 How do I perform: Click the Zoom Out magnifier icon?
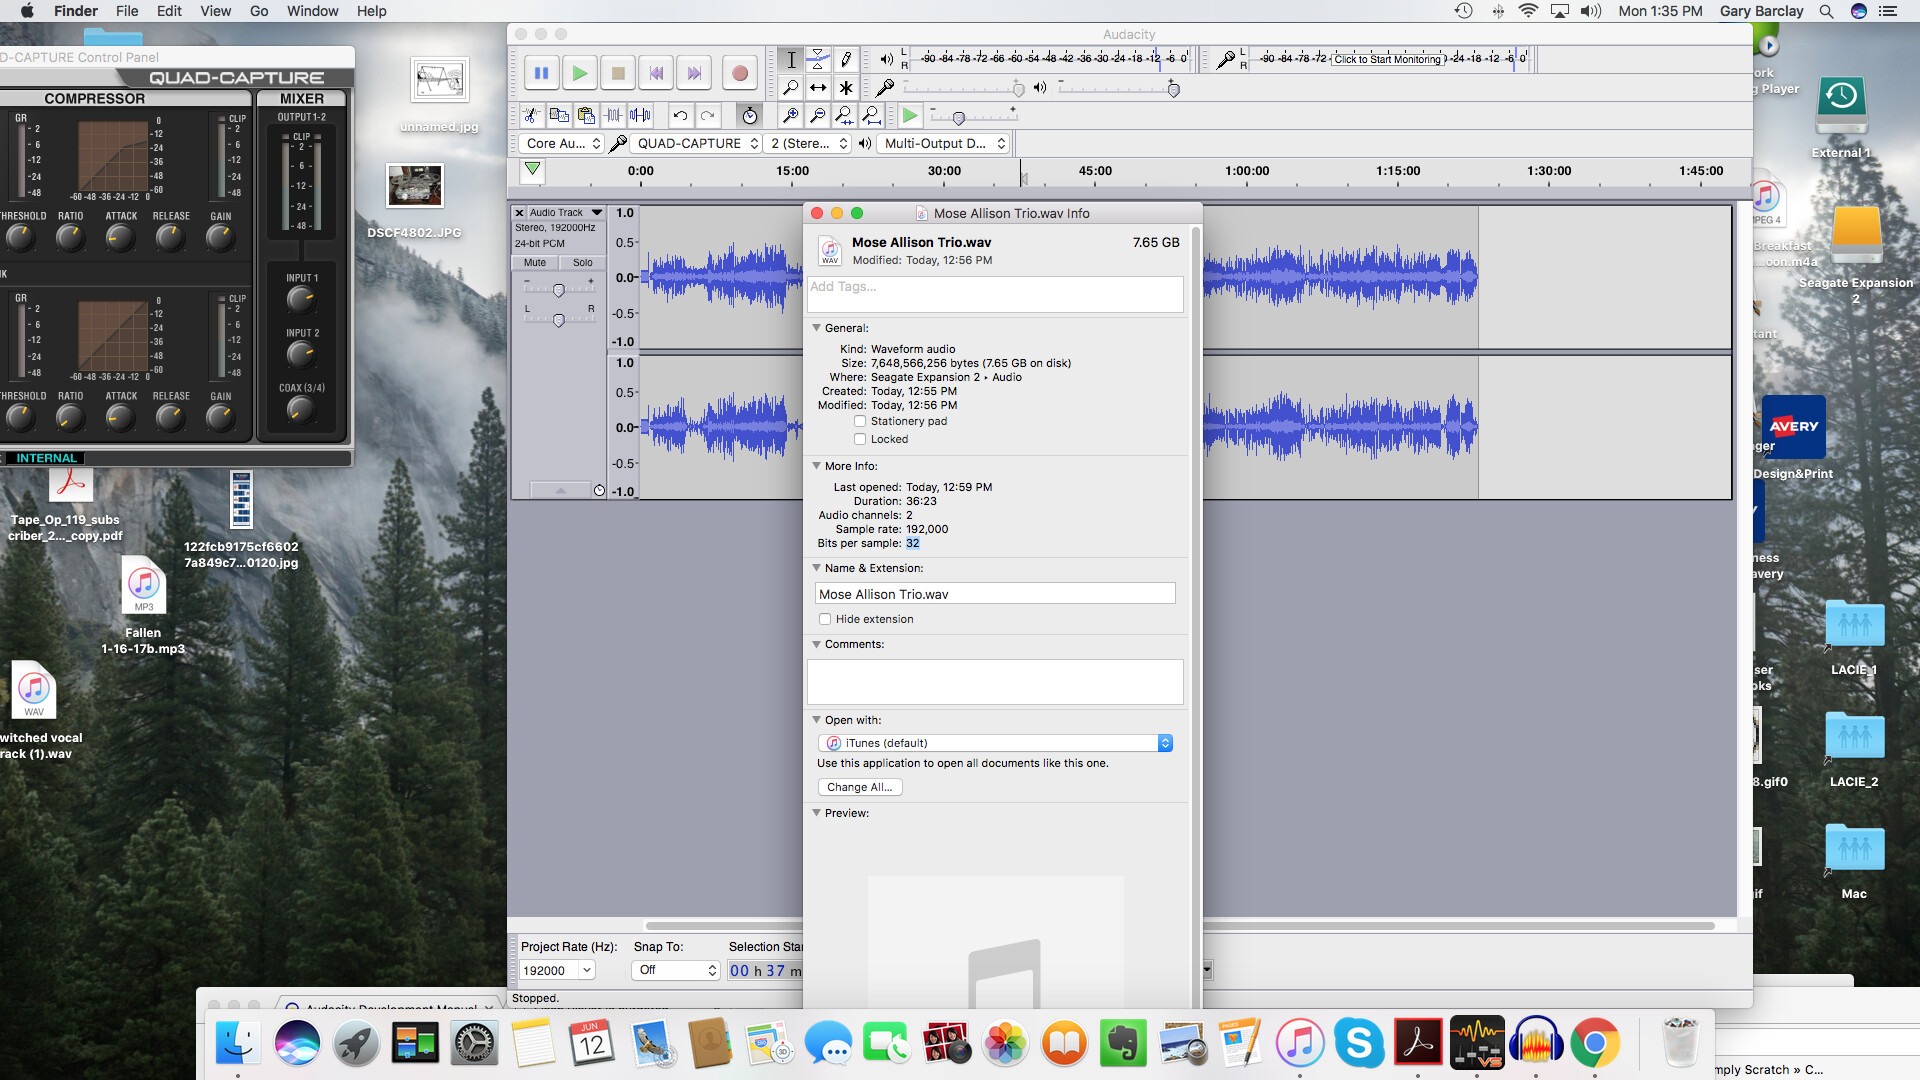(817, 116)
